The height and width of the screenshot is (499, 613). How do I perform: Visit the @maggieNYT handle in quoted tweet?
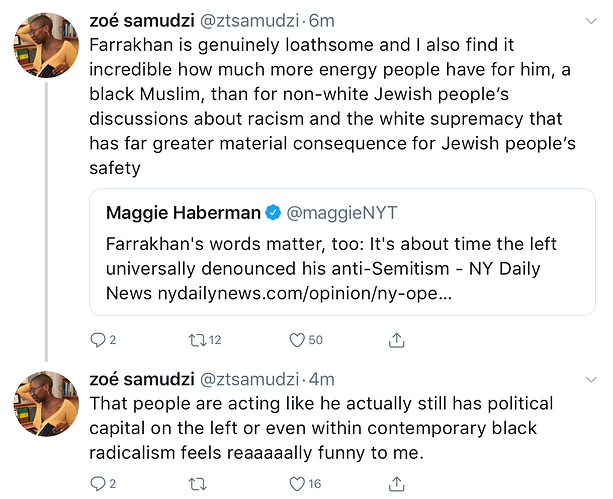342,213
